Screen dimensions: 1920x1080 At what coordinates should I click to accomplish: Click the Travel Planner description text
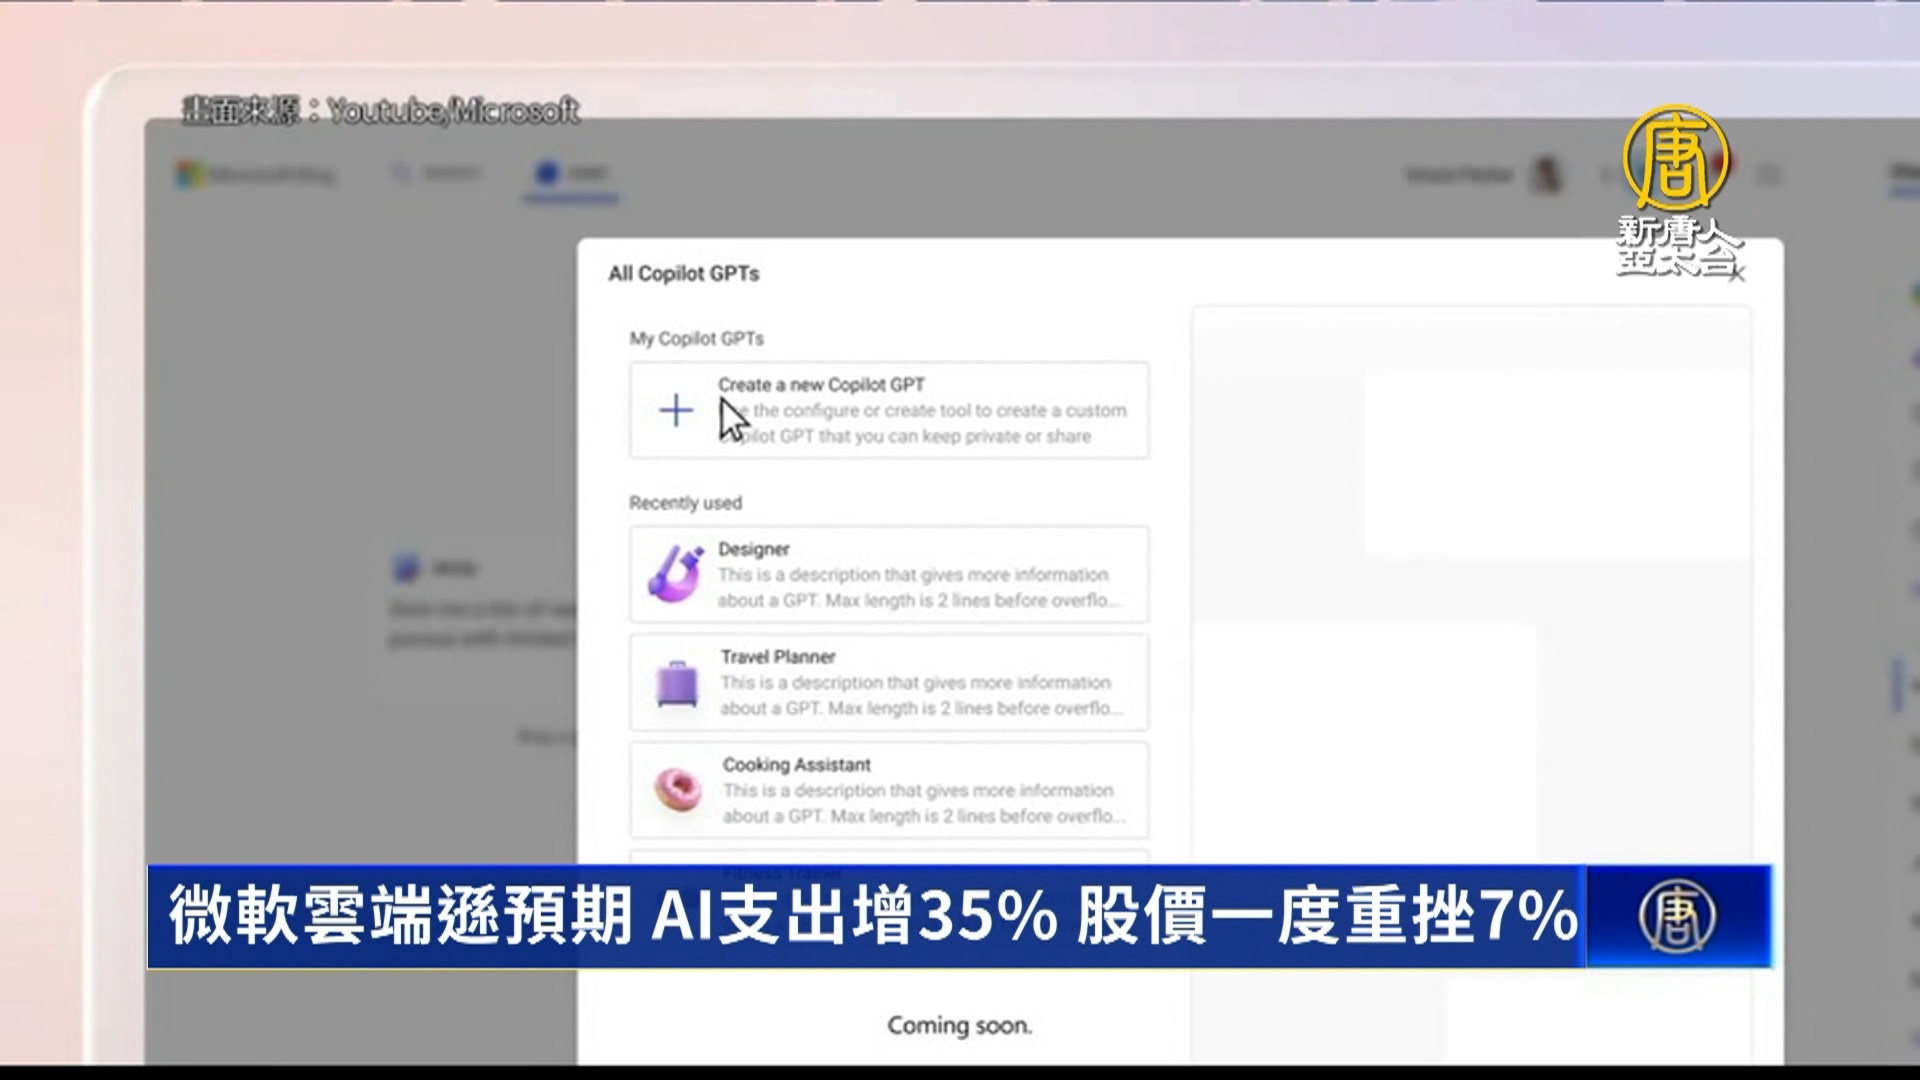click(918, 696)
